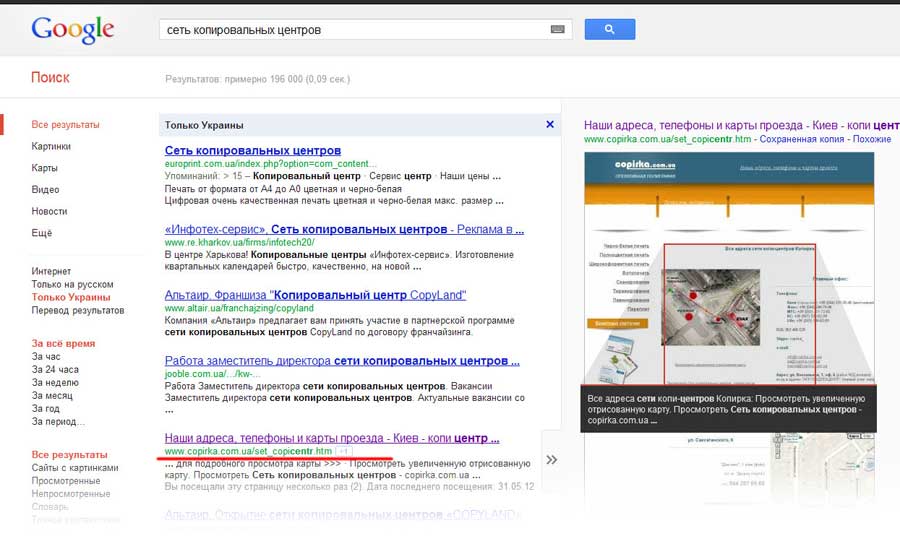The height and width of the screenshot is (536, 900).
Task: Select the 'Интернет' filter
Action: (51, 271)
